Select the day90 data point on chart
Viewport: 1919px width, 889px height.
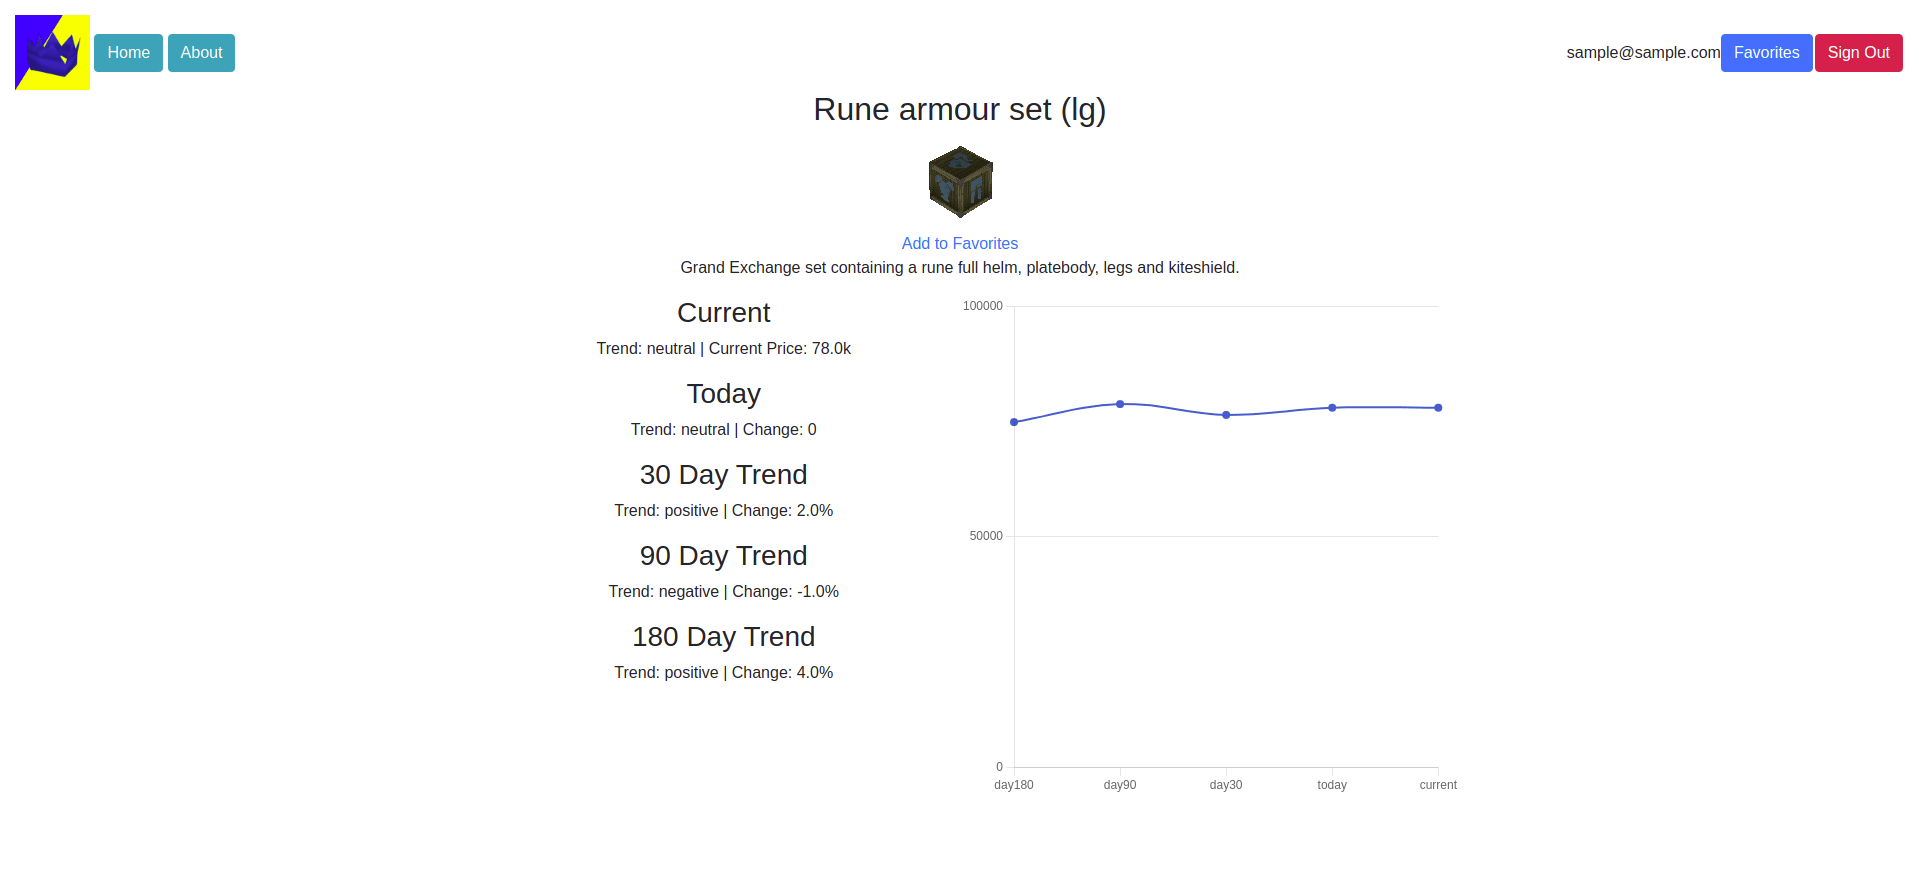coord(1120,404)
